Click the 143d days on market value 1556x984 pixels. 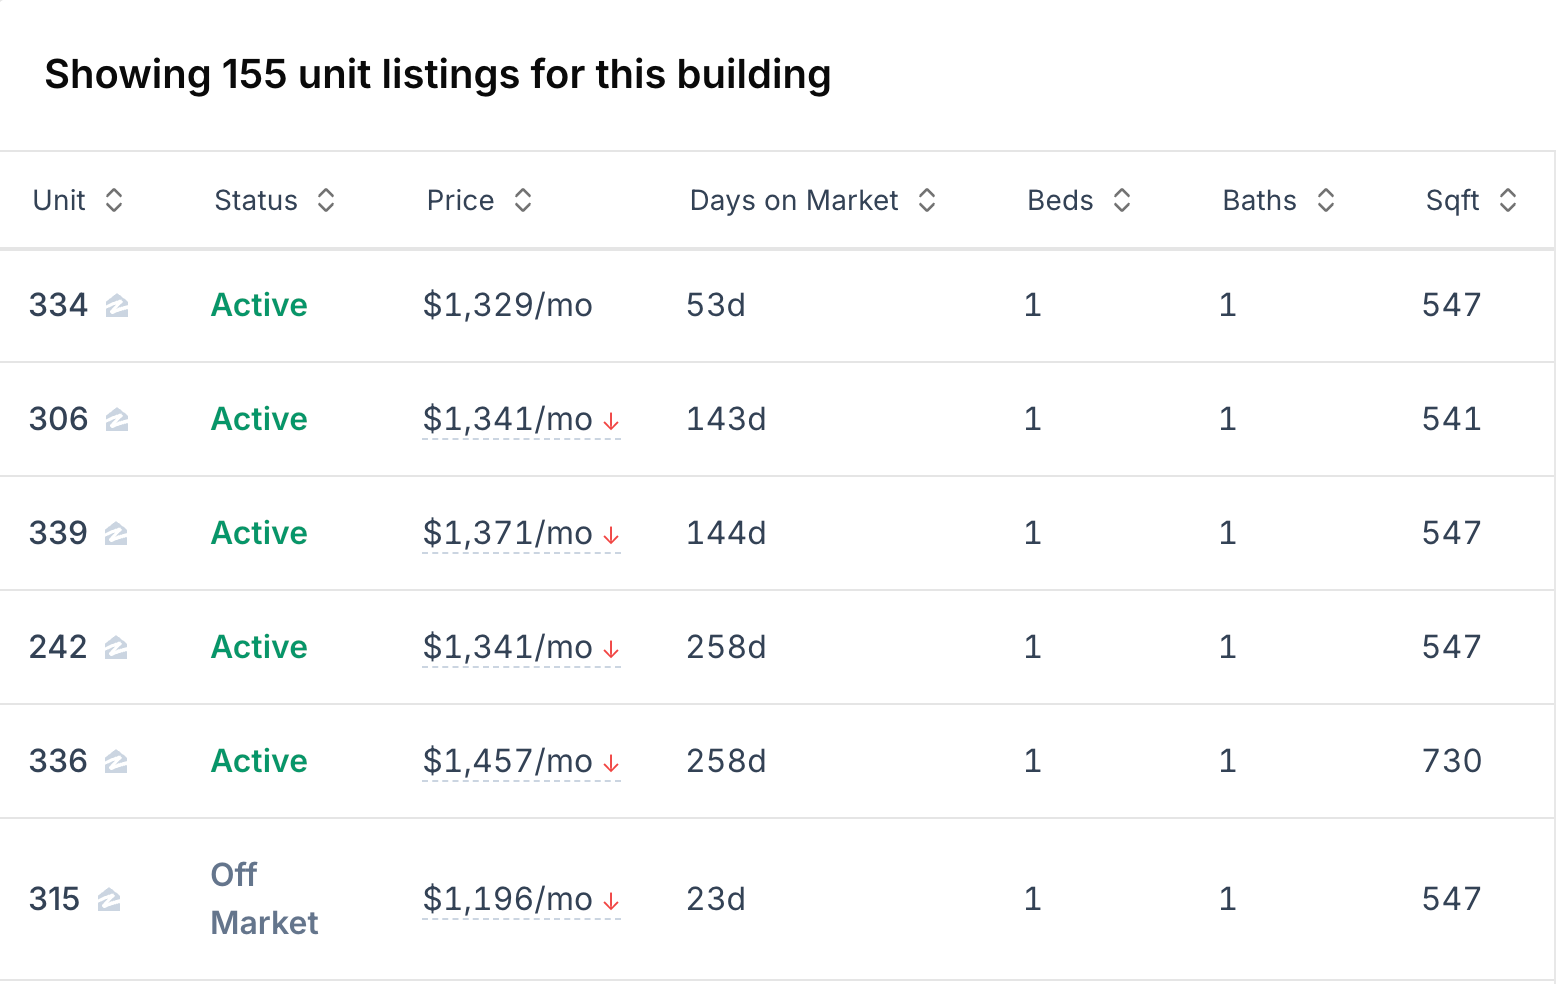click(726, 419)
